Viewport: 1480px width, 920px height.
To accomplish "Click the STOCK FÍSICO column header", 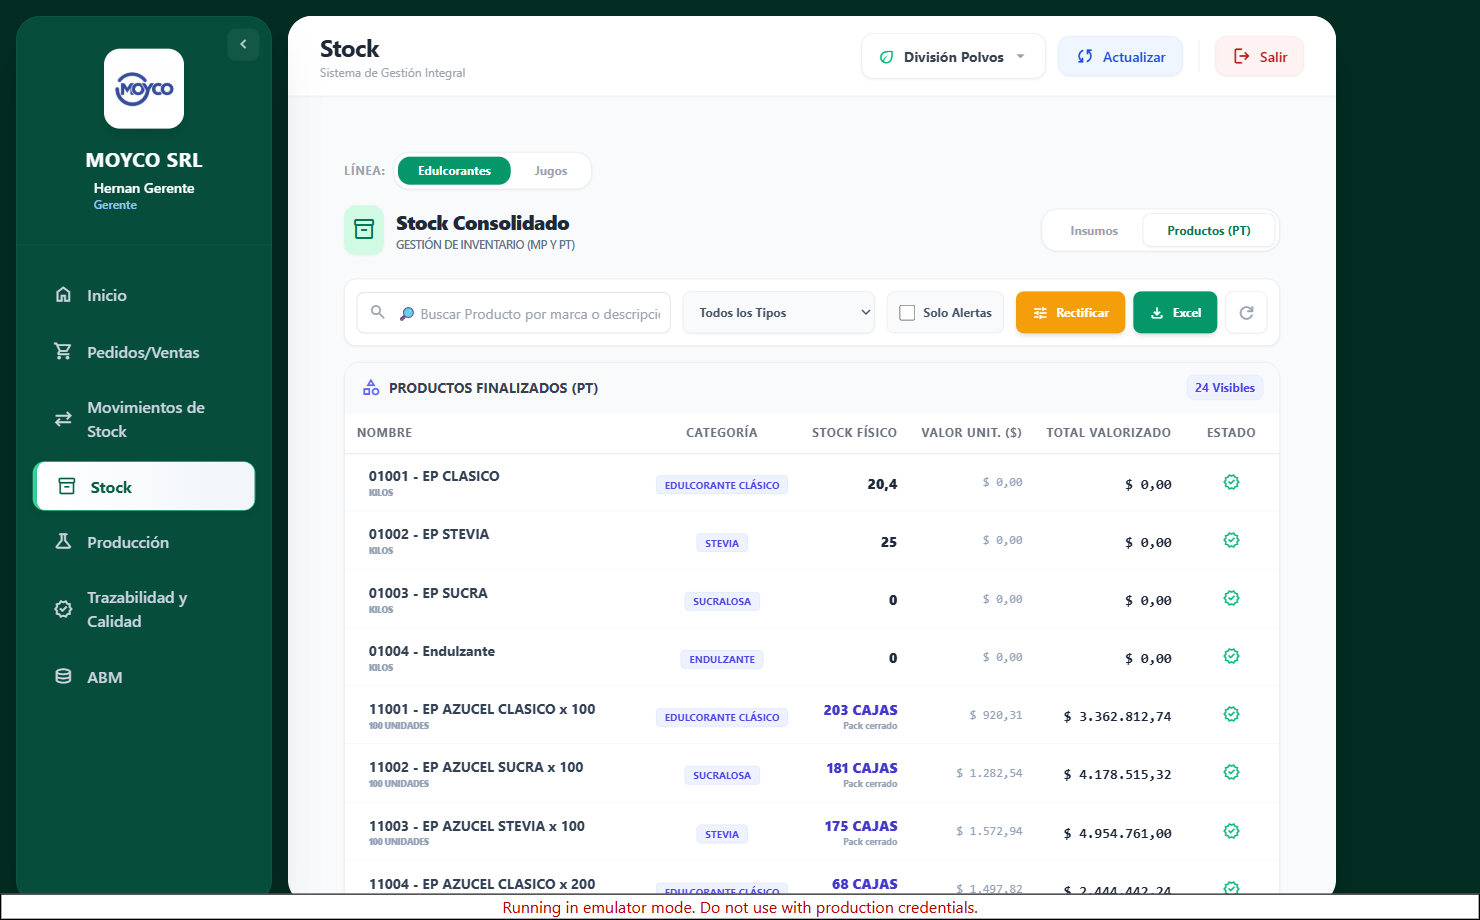I will [854, 433].
